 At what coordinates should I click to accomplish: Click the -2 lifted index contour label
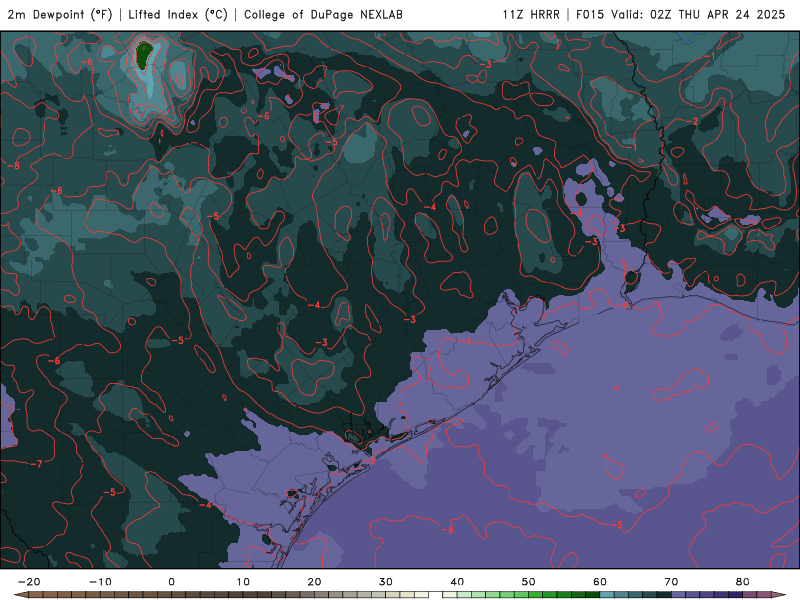pyautogui.click(x=692, y=121)
